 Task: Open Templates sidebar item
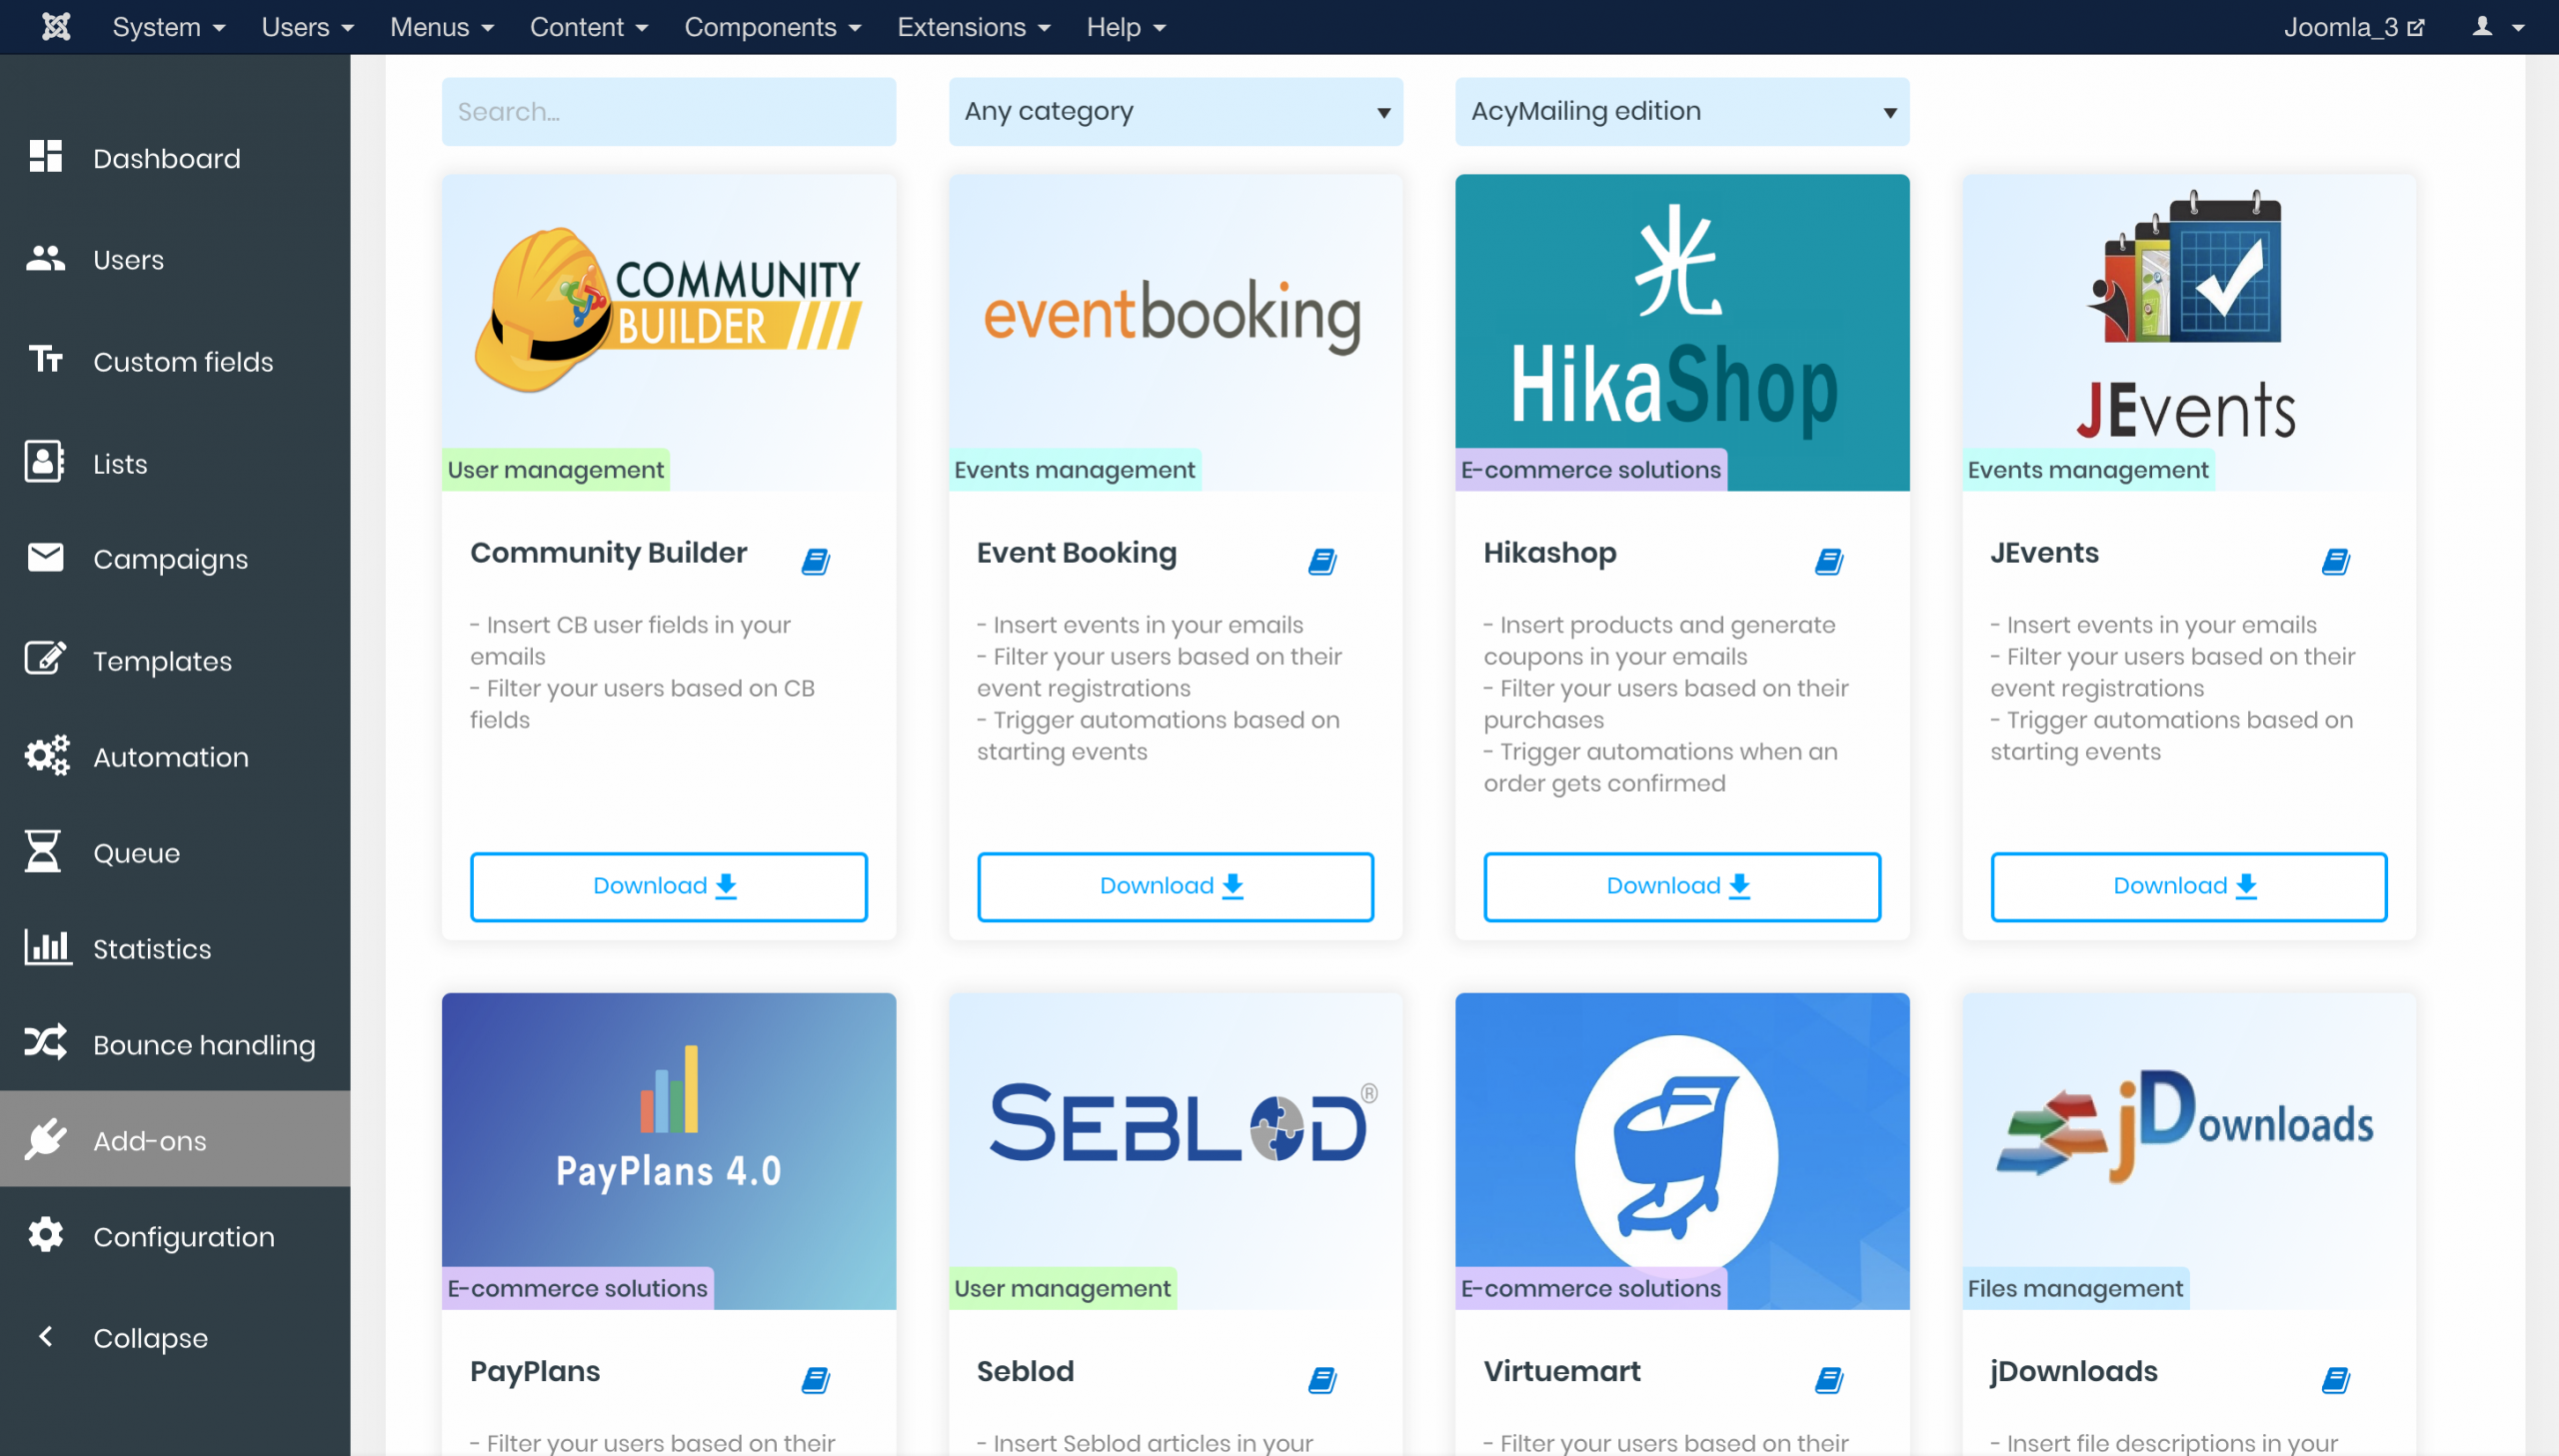coord(162,661)
